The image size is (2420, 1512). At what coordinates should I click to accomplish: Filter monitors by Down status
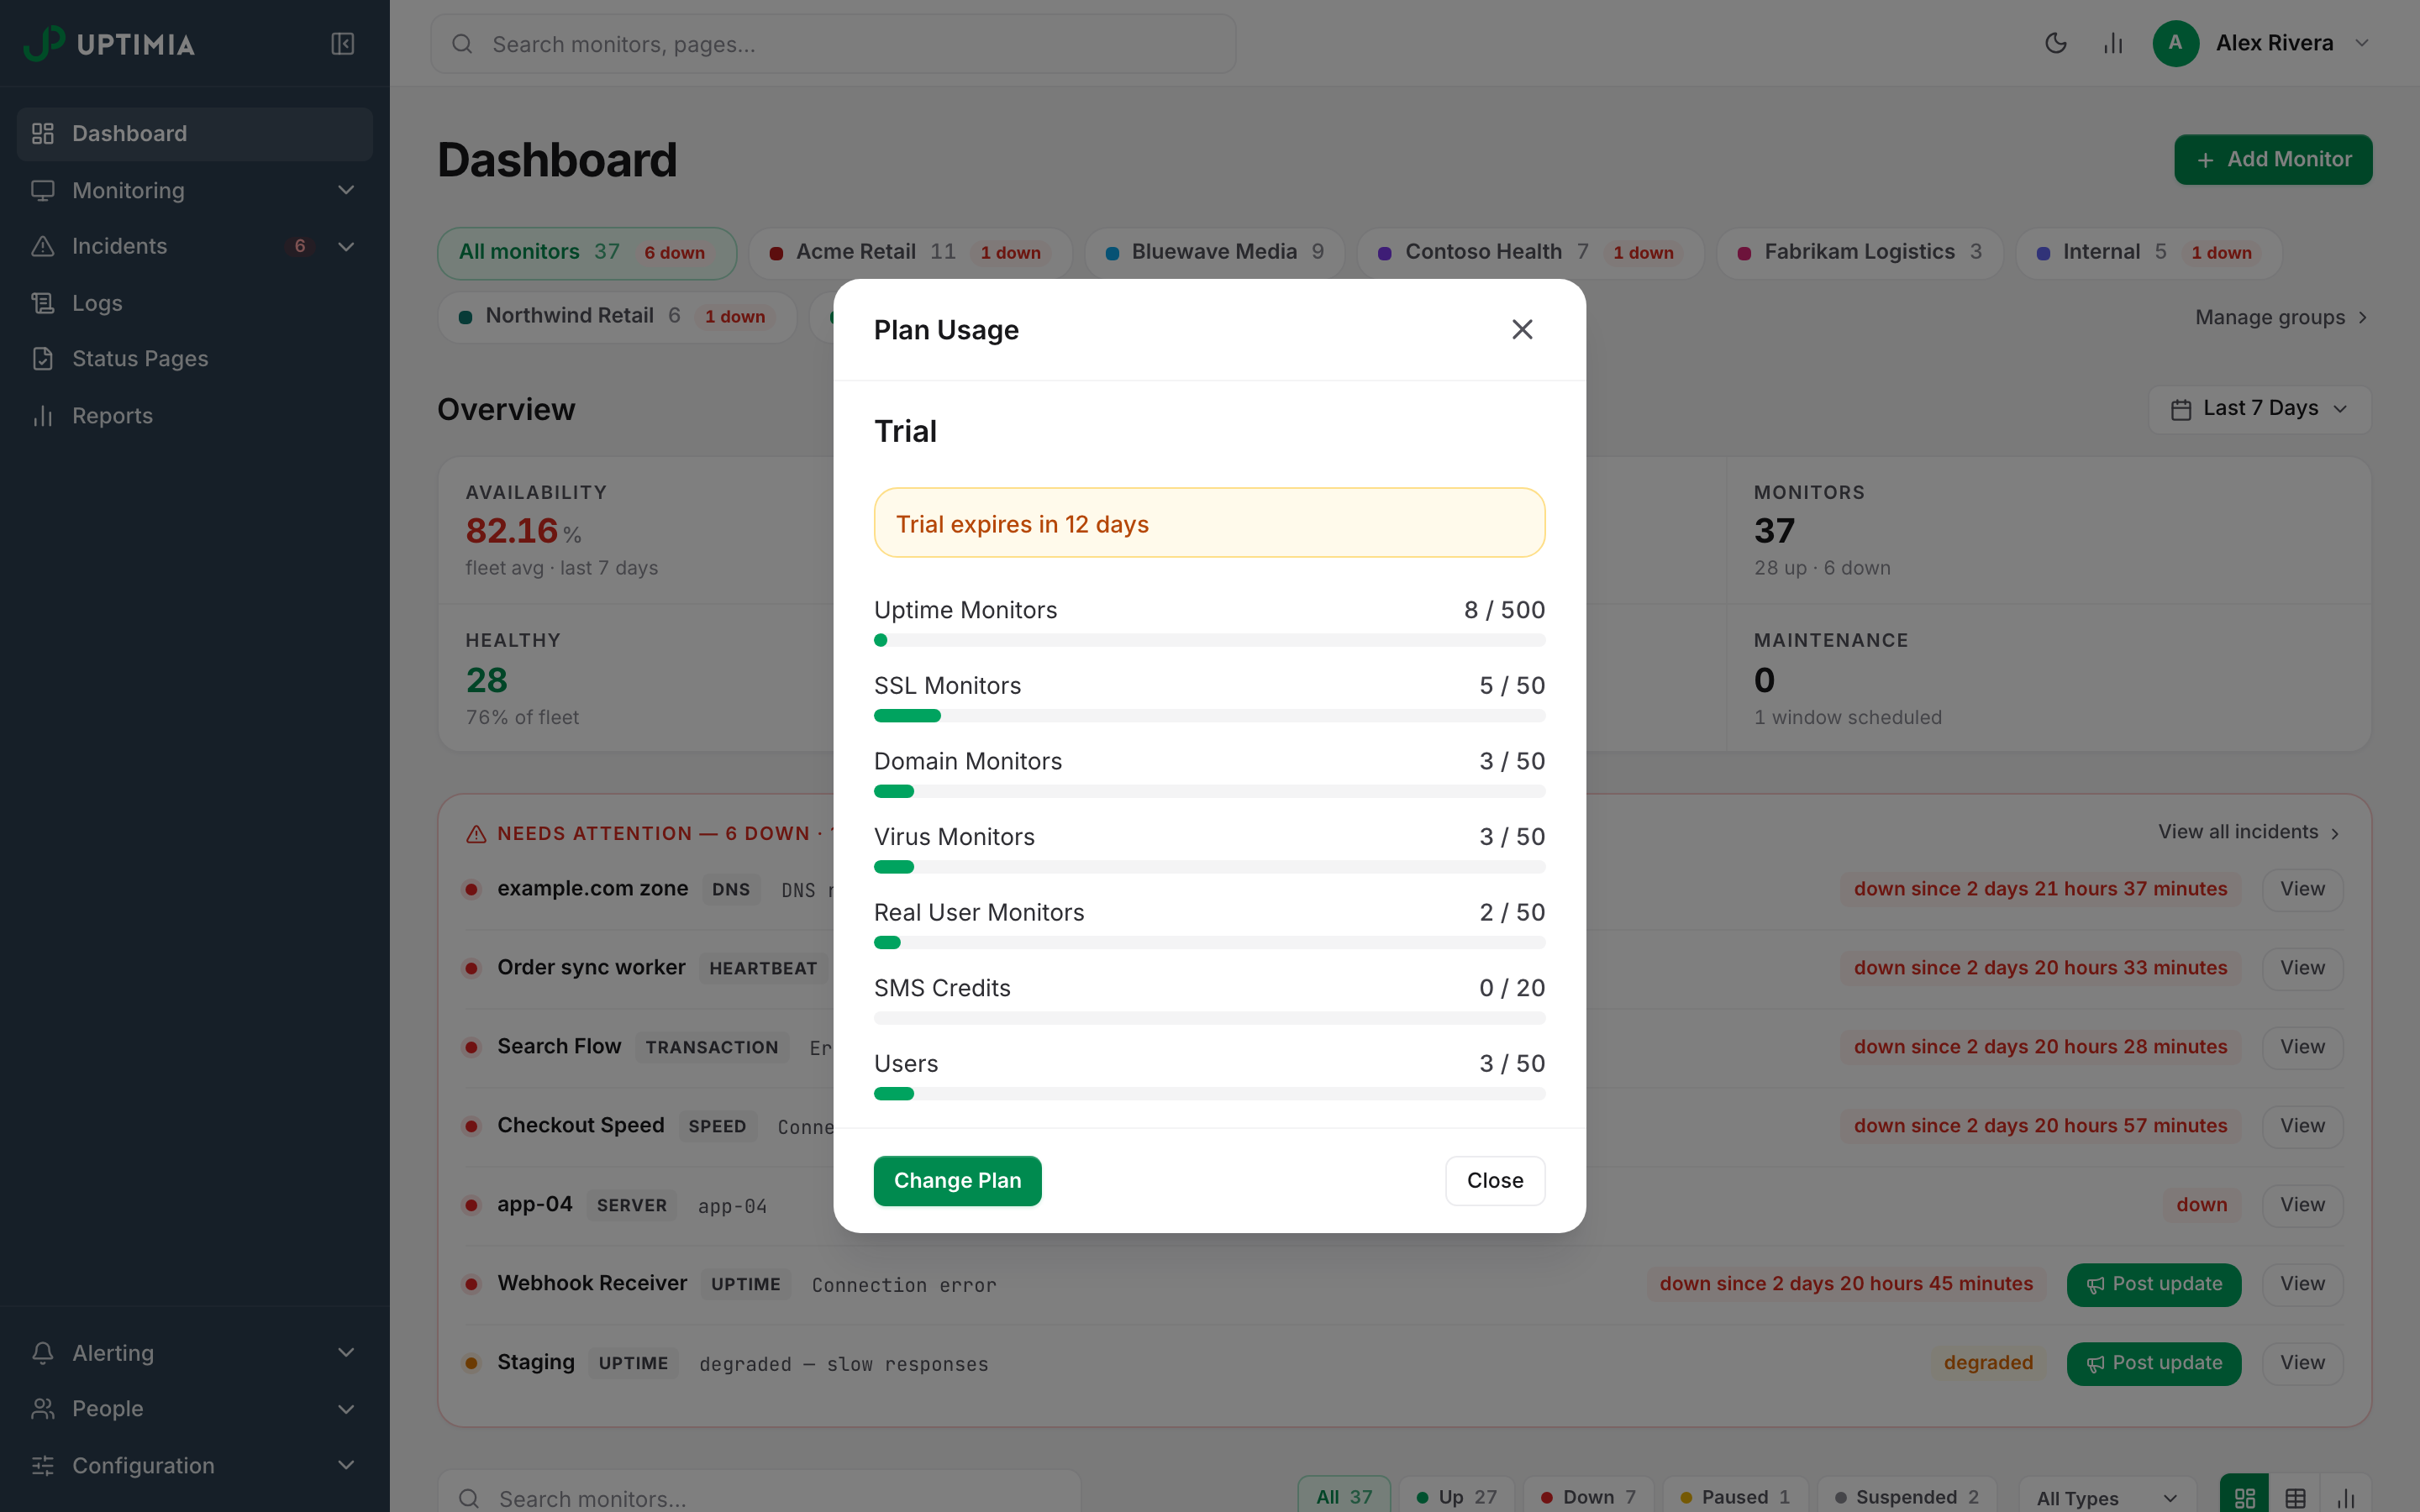(1588, 1497)
